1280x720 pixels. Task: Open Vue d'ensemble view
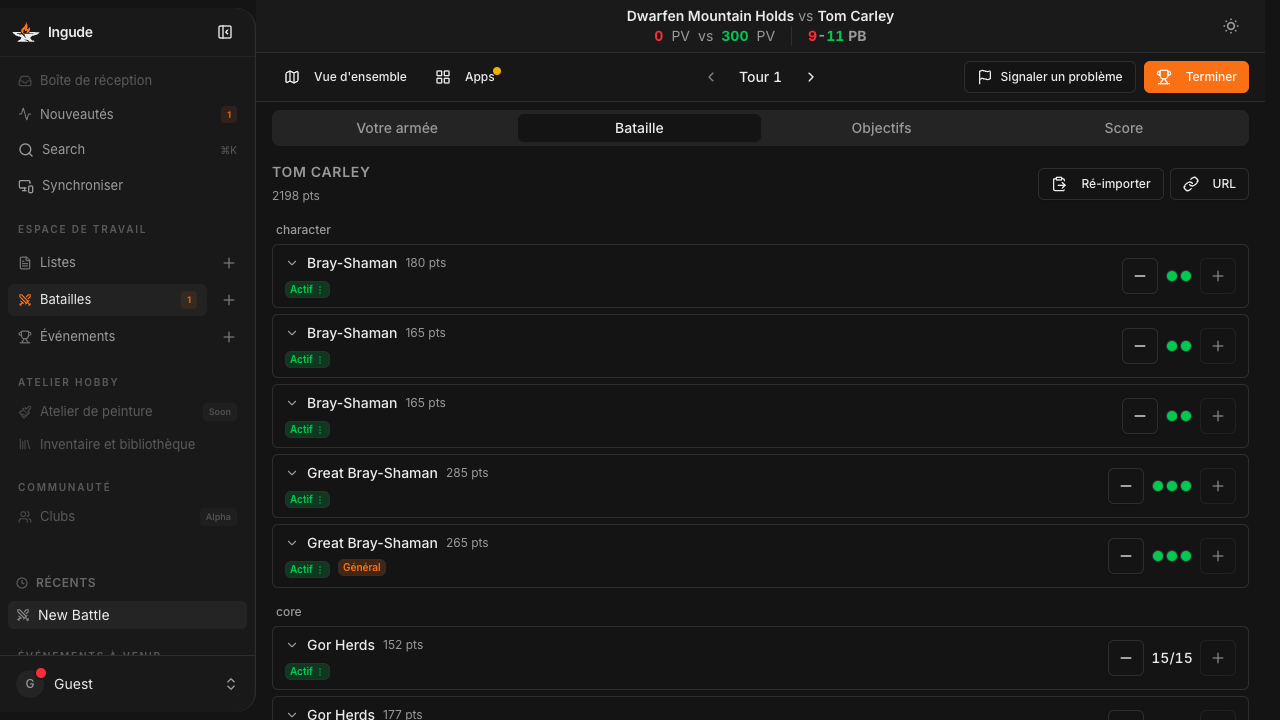345,77
